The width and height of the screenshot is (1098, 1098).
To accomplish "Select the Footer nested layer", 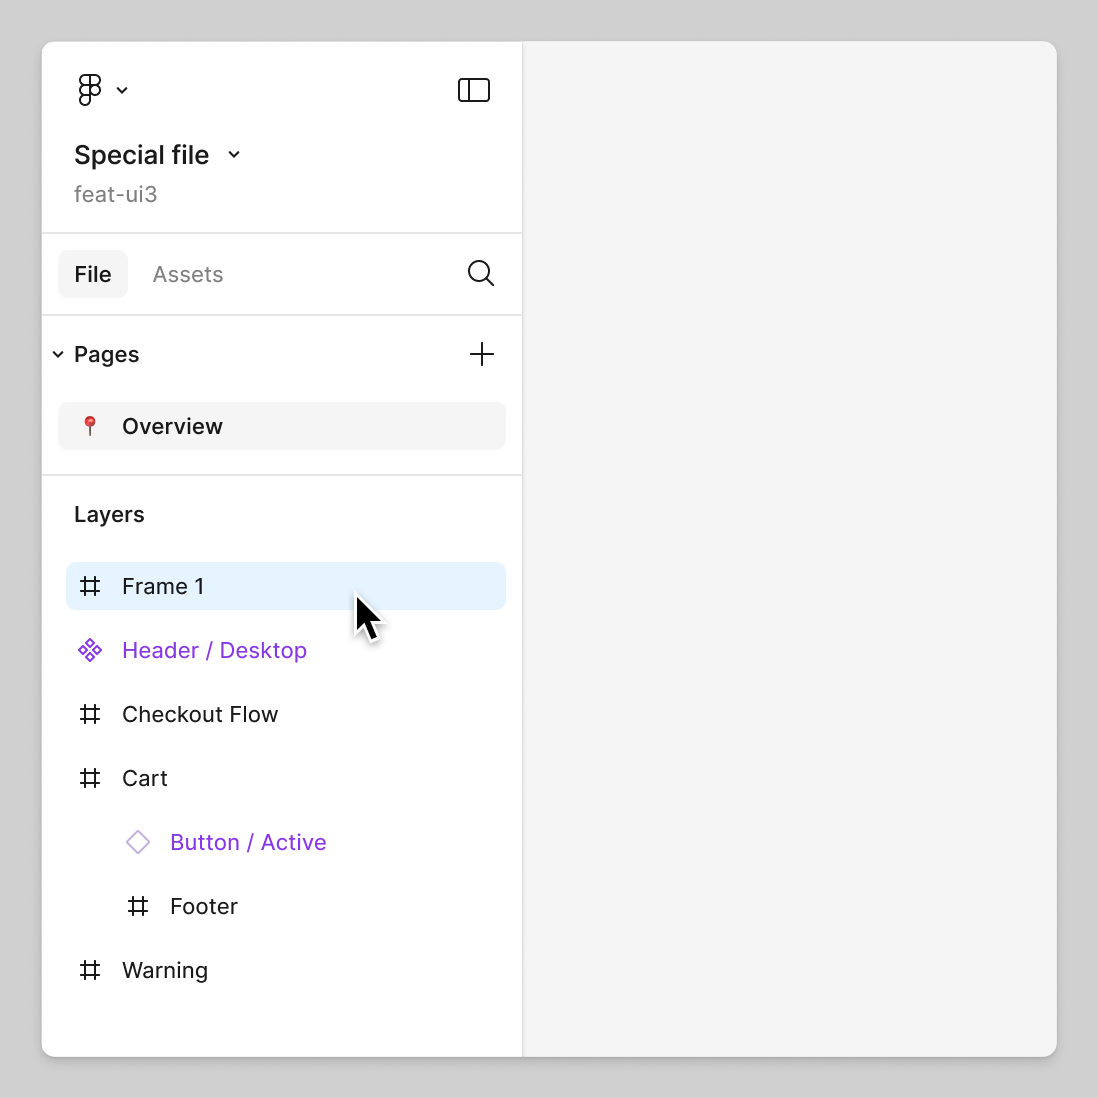I will pyautogui.click(x=204, y=906).
